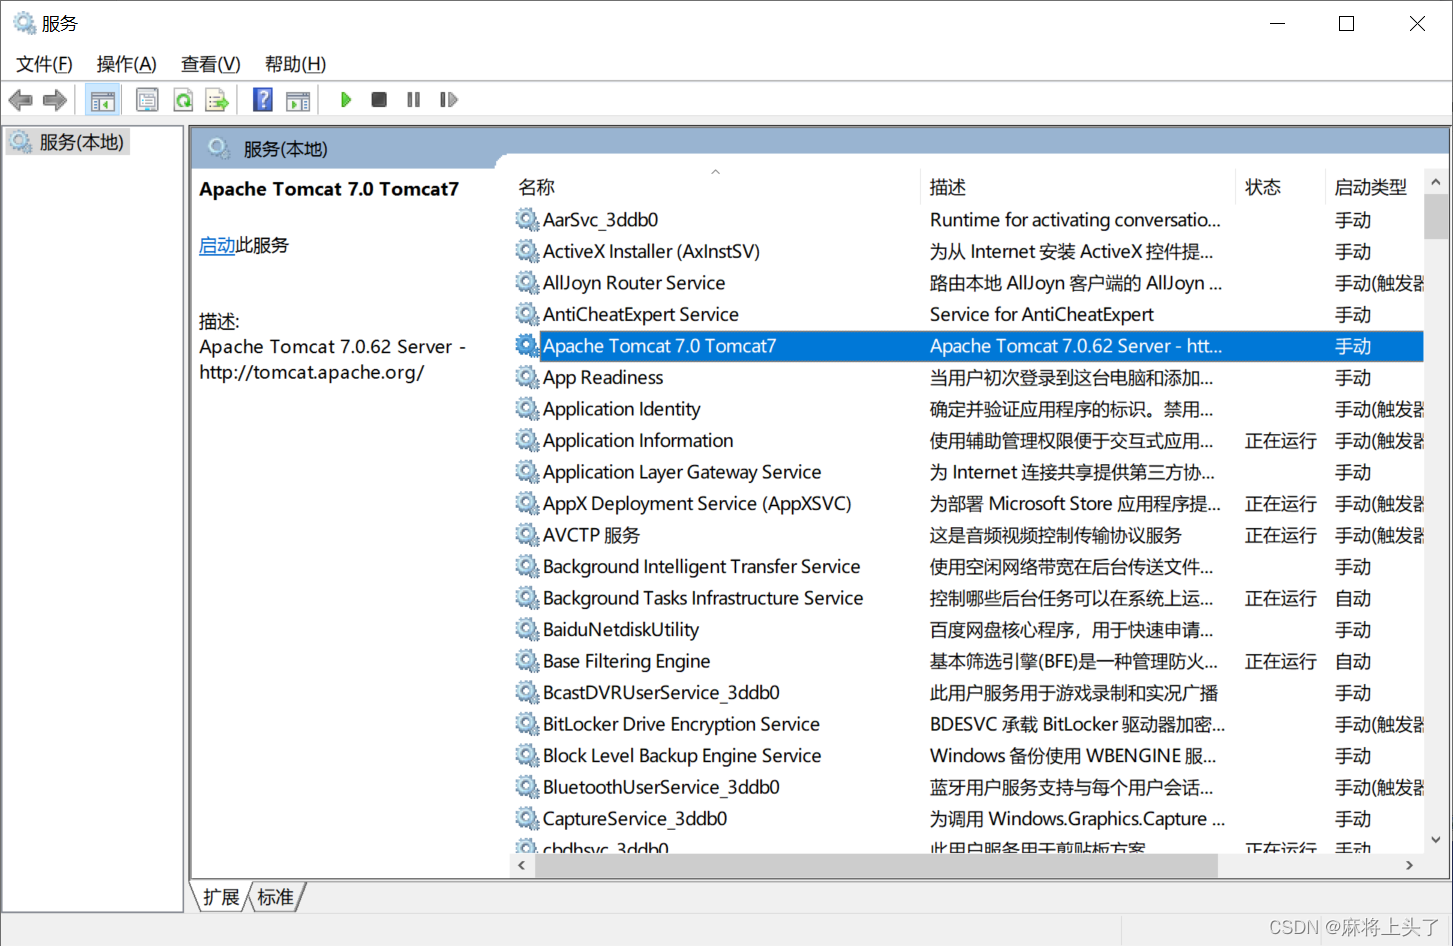
Task: Select AppX Deployment Service (AppXSVC) row
Action: (968, 503)
